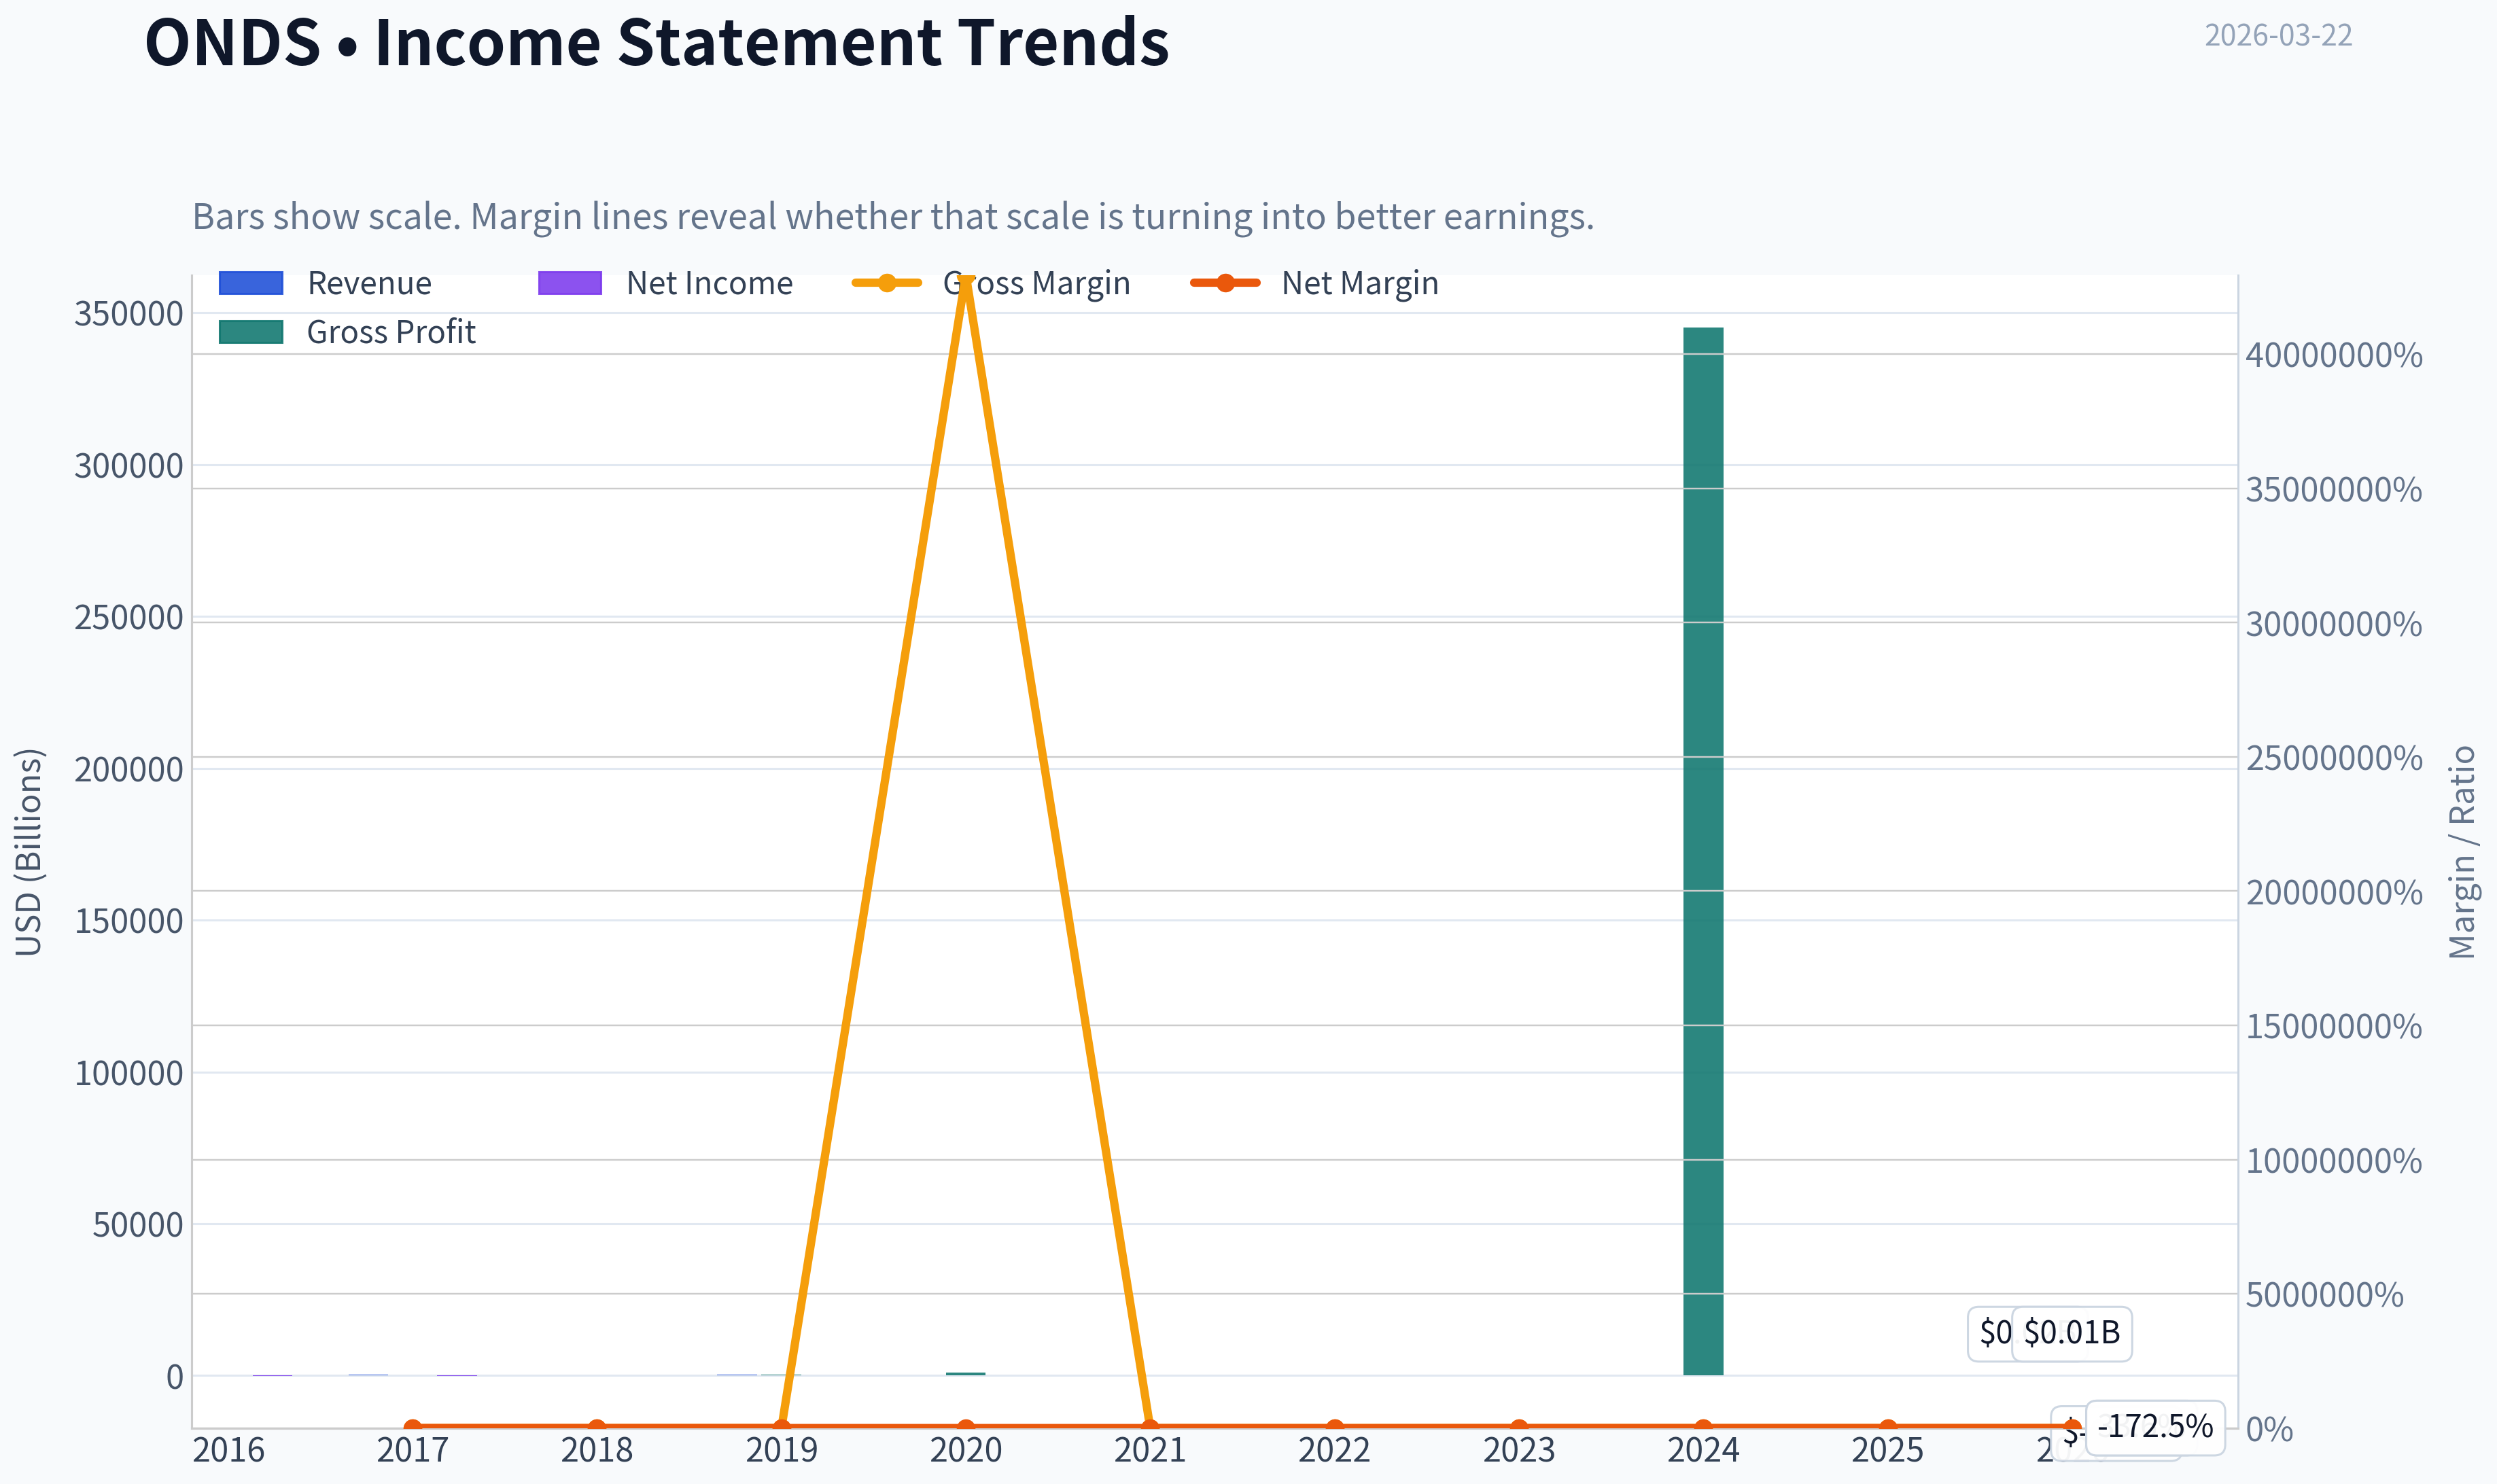Click the tall 2024 Gross Profit bar
2497x1484 pixels.
[1703, 851]
